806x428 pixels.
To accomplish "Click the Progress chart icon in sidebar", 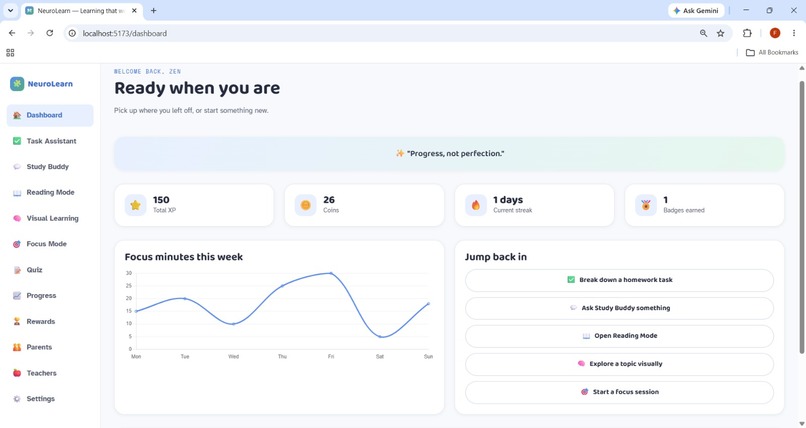I will click(x=17, y=295).
